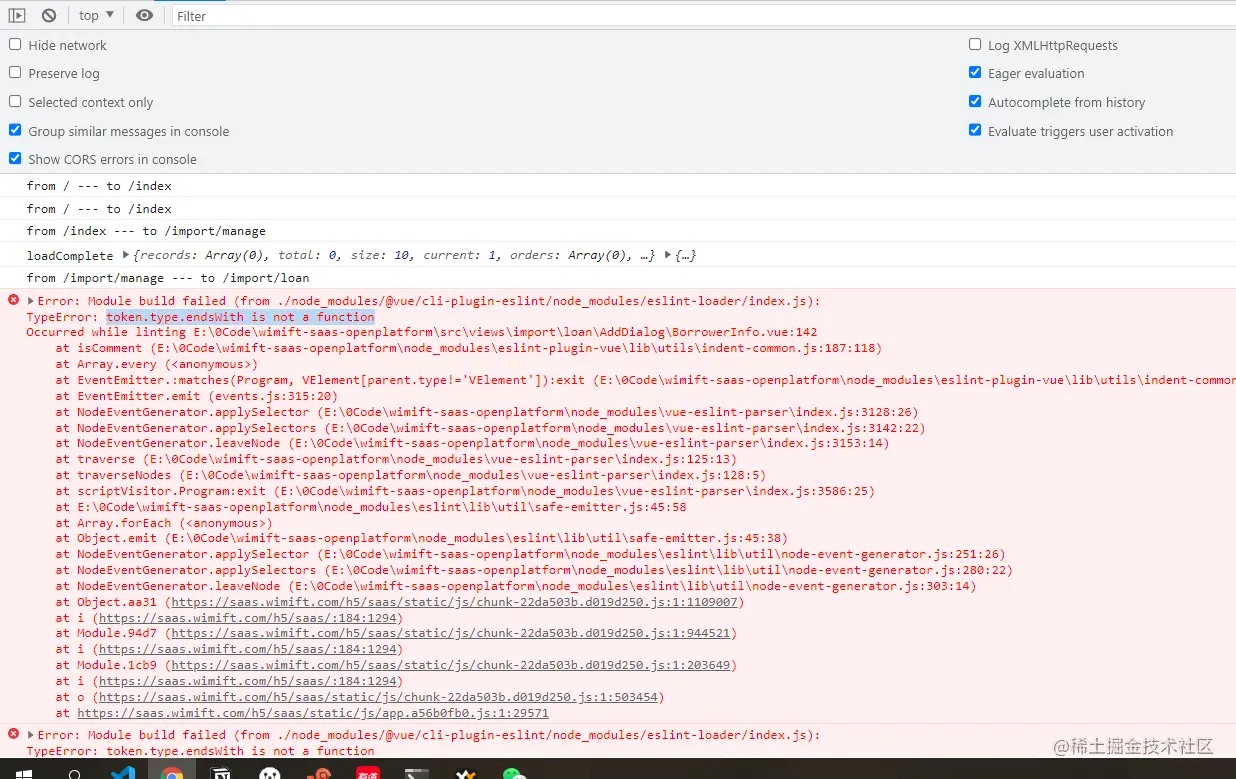Turn off Autocomplete from history
Viewport: 1236px width, 779px height.
pos(975,102)
